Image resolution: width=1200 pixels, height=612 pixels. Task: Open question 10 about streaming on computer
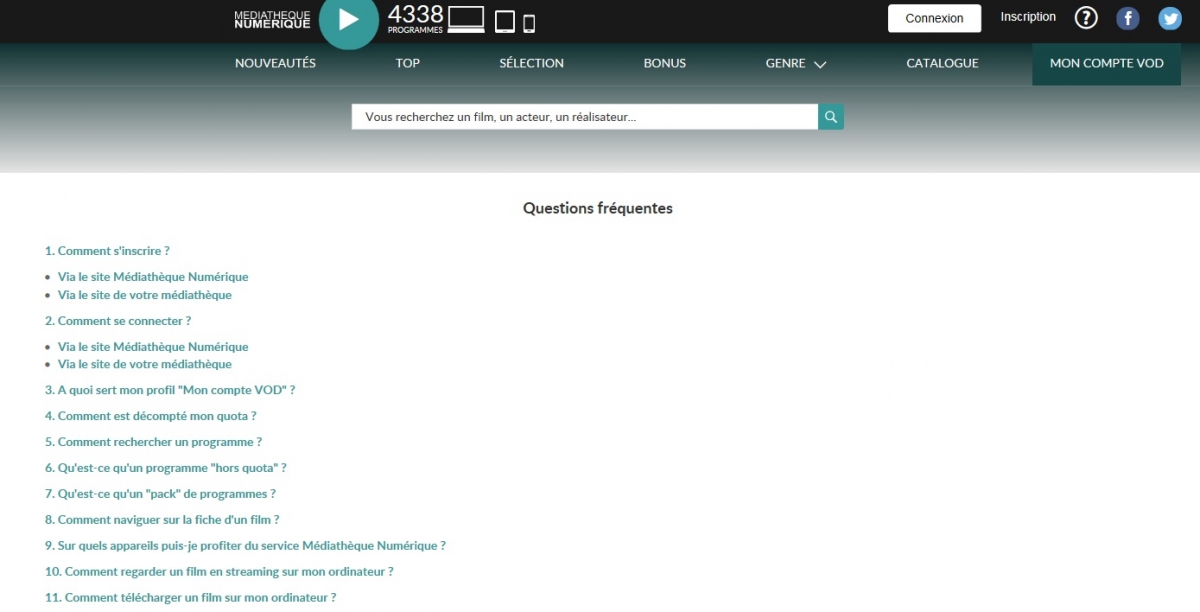[x=219, y=572]
